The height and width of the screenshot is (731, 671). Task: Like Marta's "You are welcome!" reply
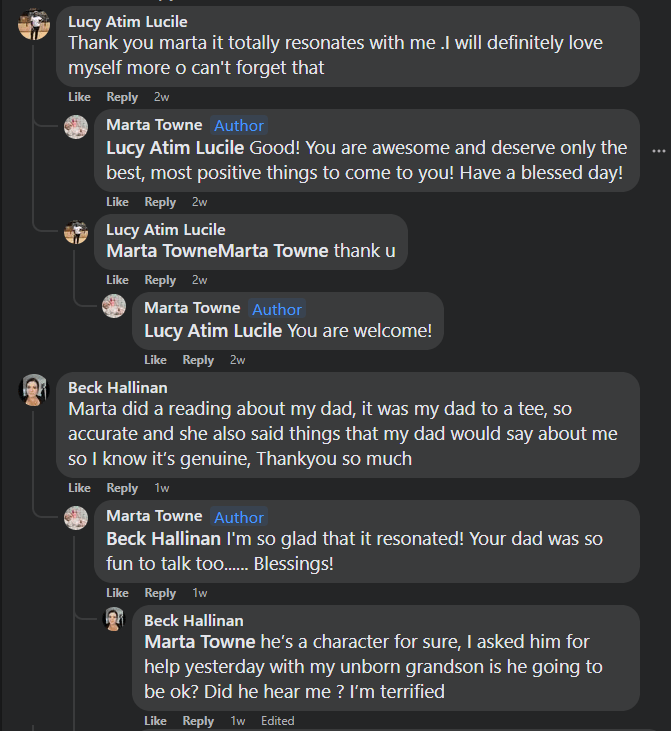[155, 360]
